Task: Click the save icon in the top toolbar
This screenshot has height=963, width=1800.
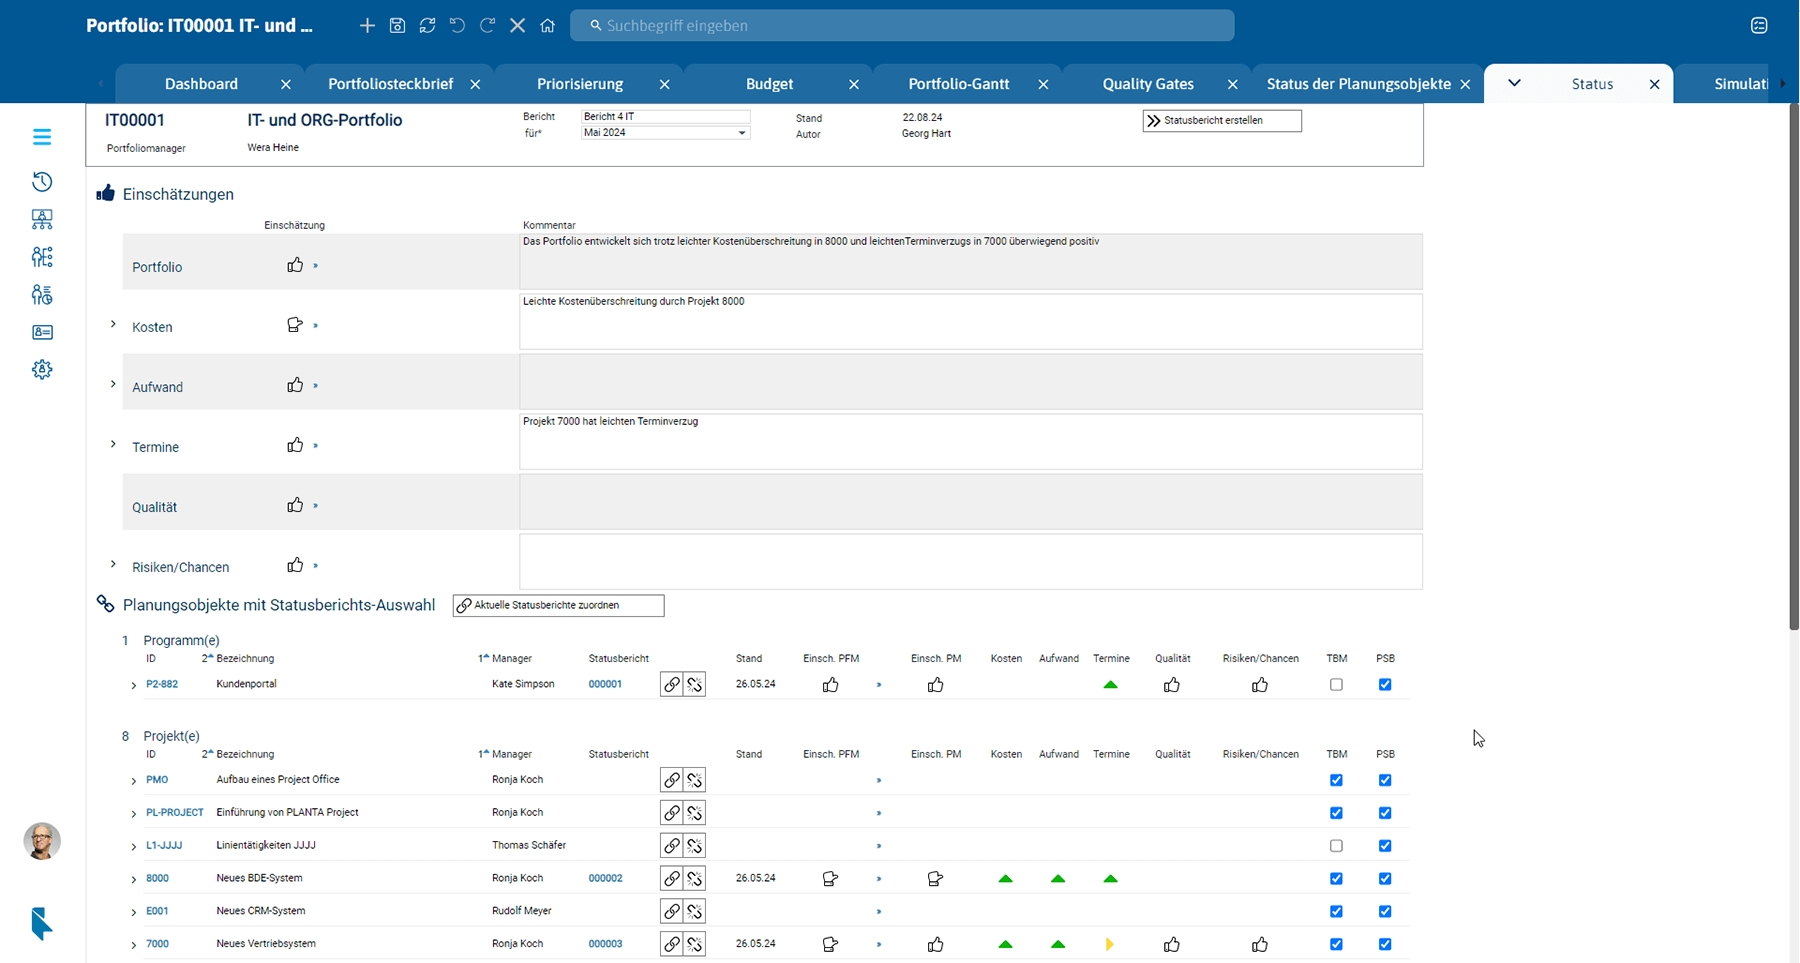Action: (397, 26)
